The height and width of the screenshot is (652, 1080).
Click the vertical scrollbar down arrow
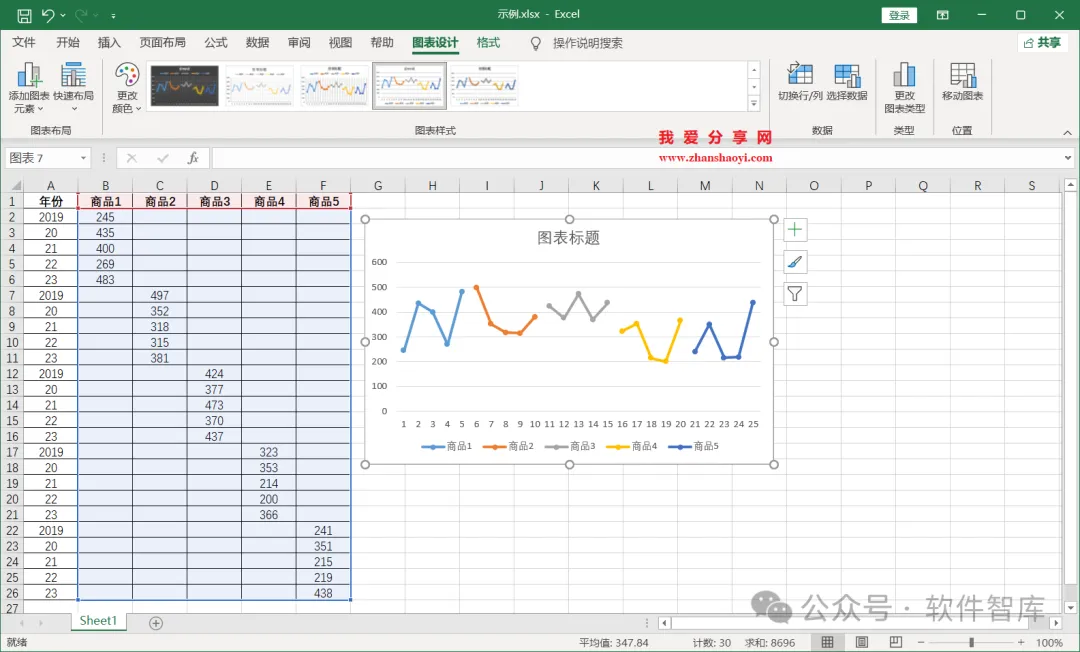1070,607
